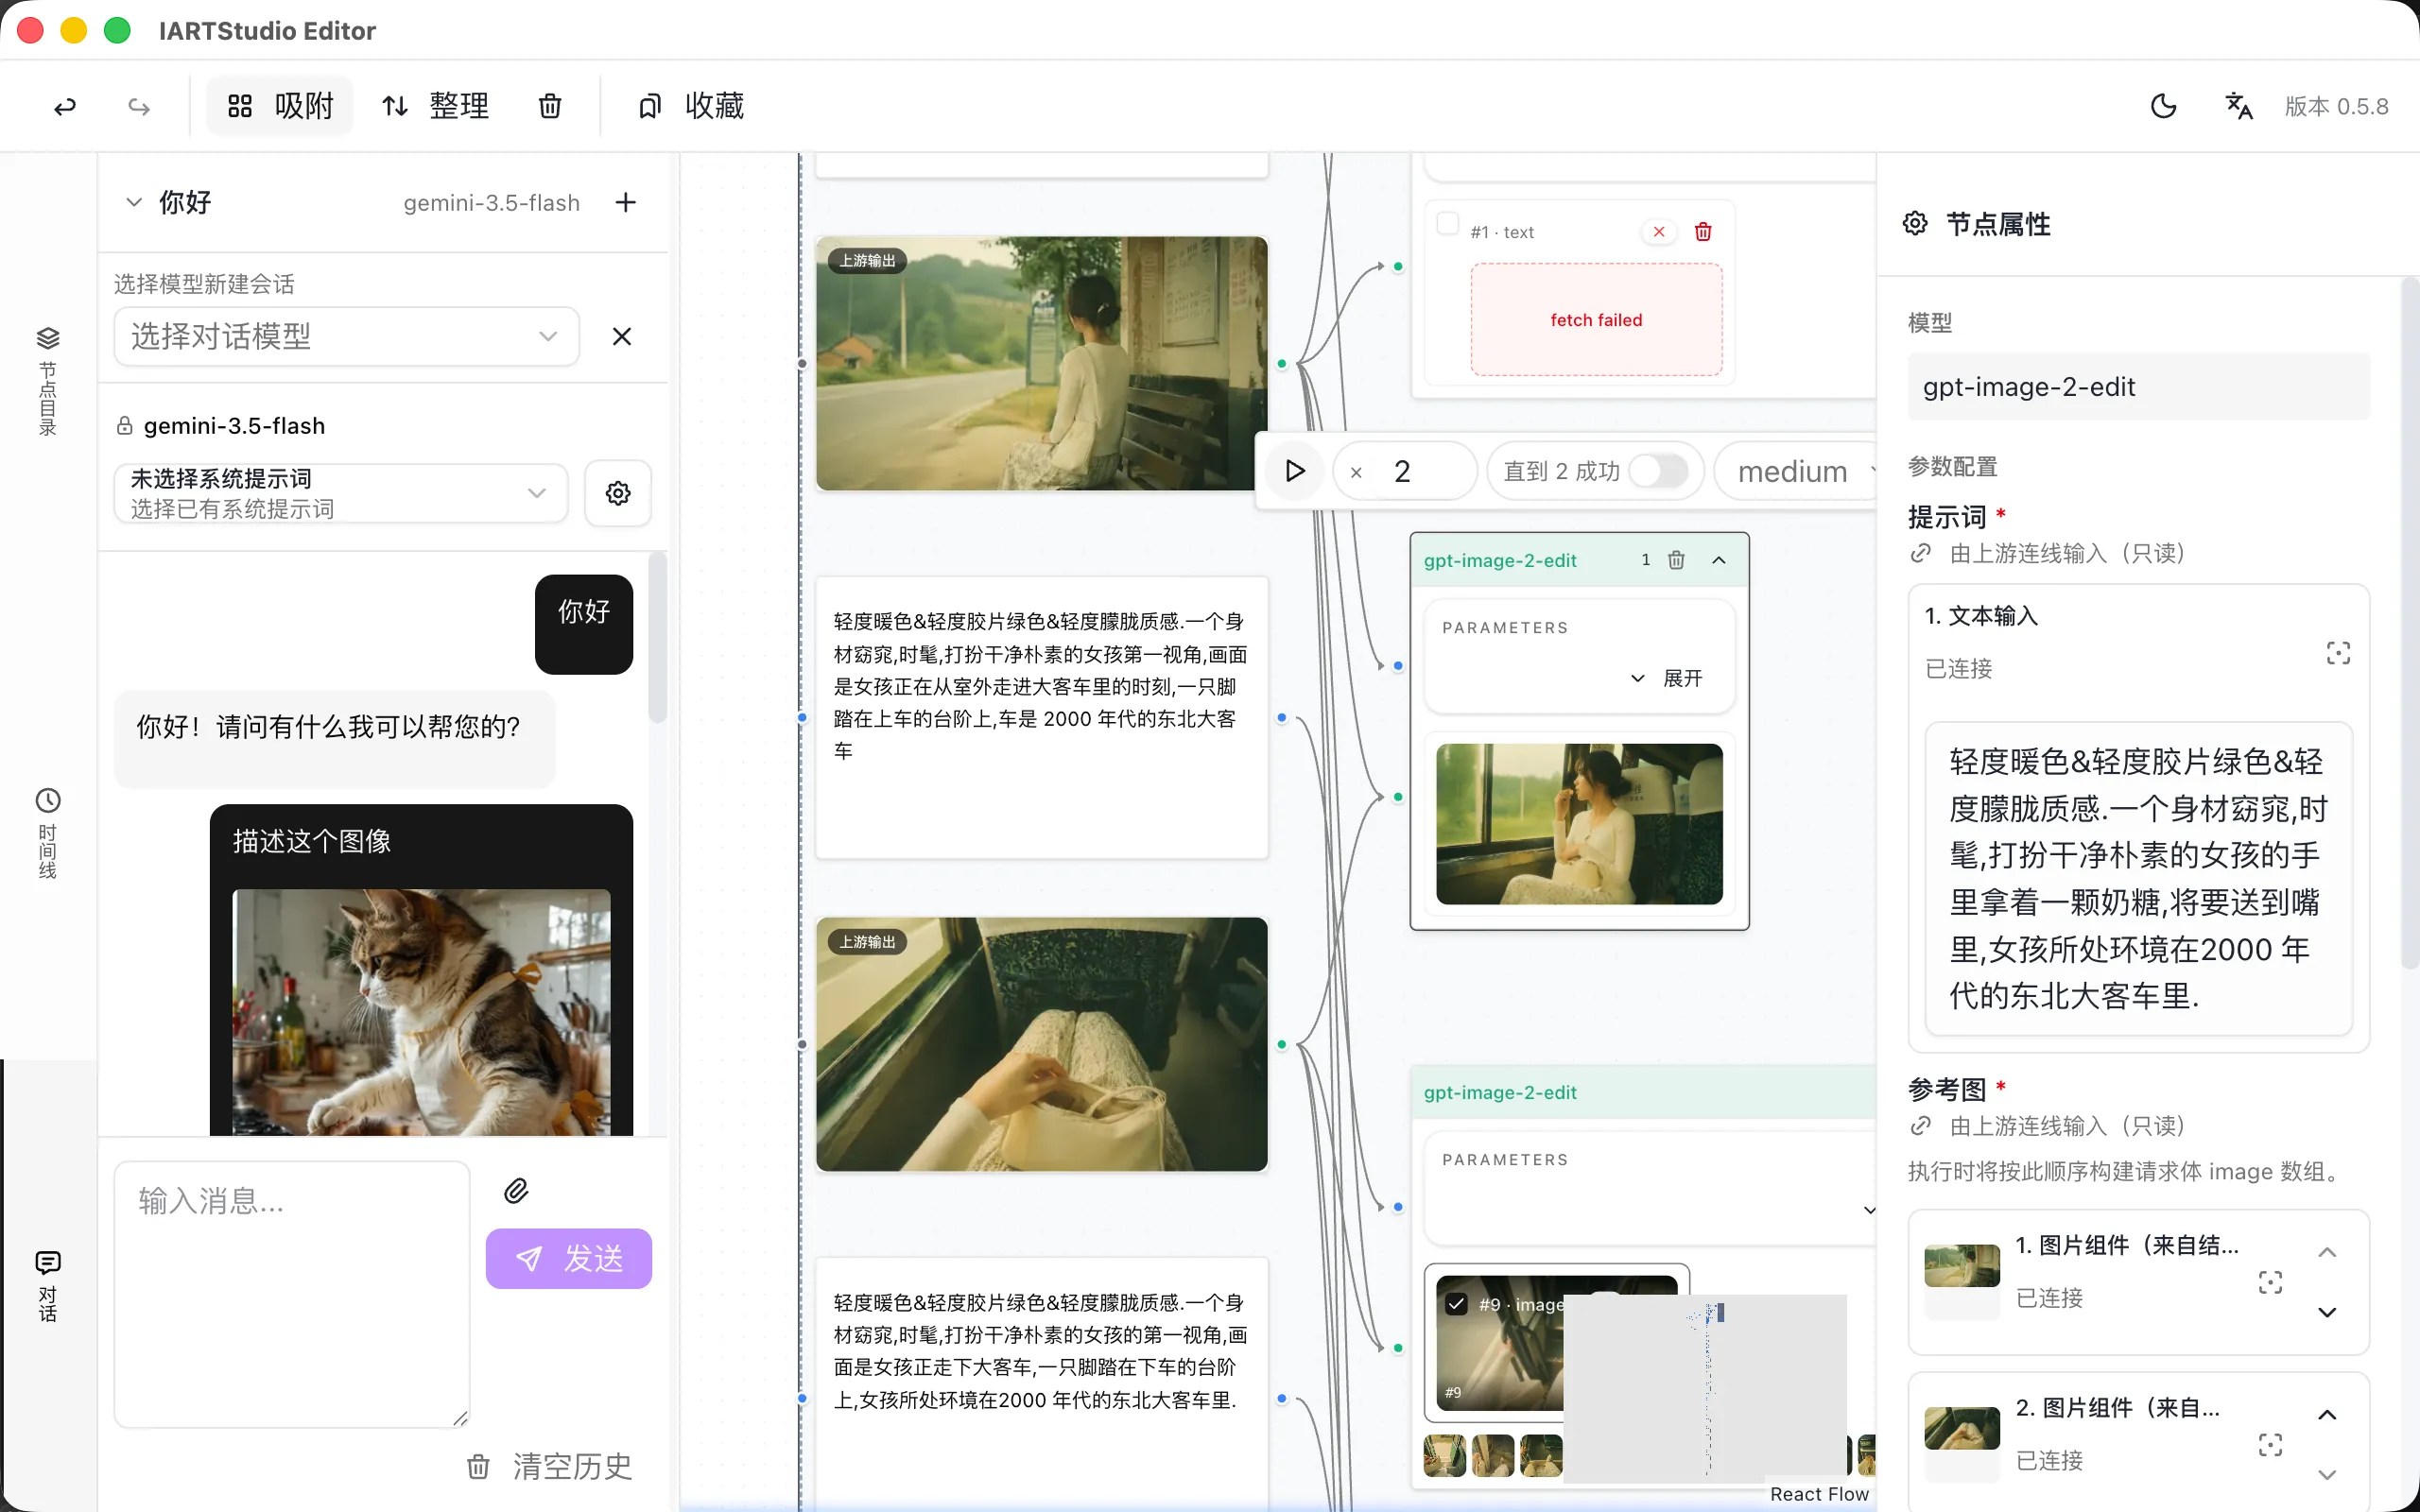Click the 整理 arrange button
Screen dimensions: 2420x1512
tap(436, 106)
